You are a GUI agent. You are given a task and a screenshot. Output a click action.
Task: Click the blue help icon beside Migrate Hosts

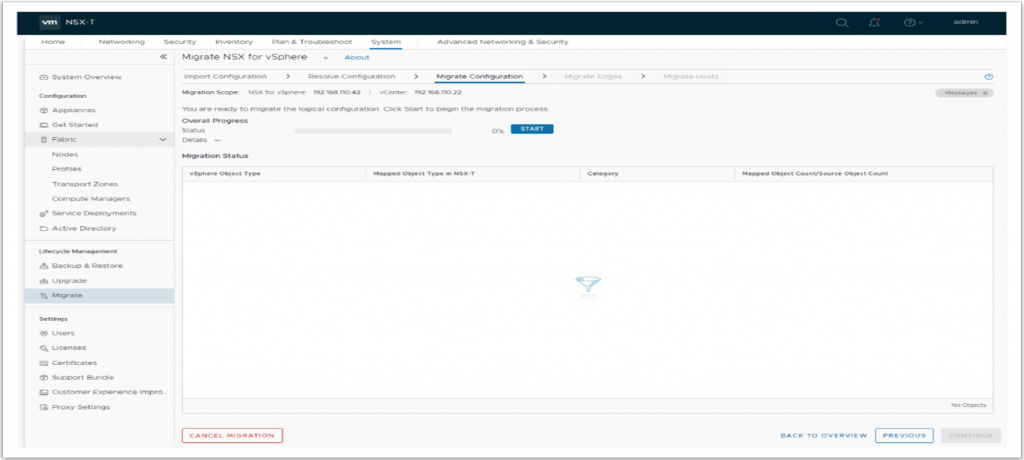point(989,77)
